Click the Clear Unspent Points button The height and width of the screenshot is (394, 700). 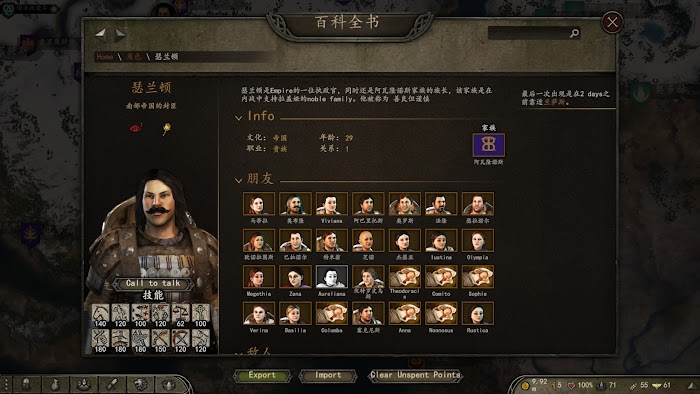pyautogui.click(x=415, y=375)
